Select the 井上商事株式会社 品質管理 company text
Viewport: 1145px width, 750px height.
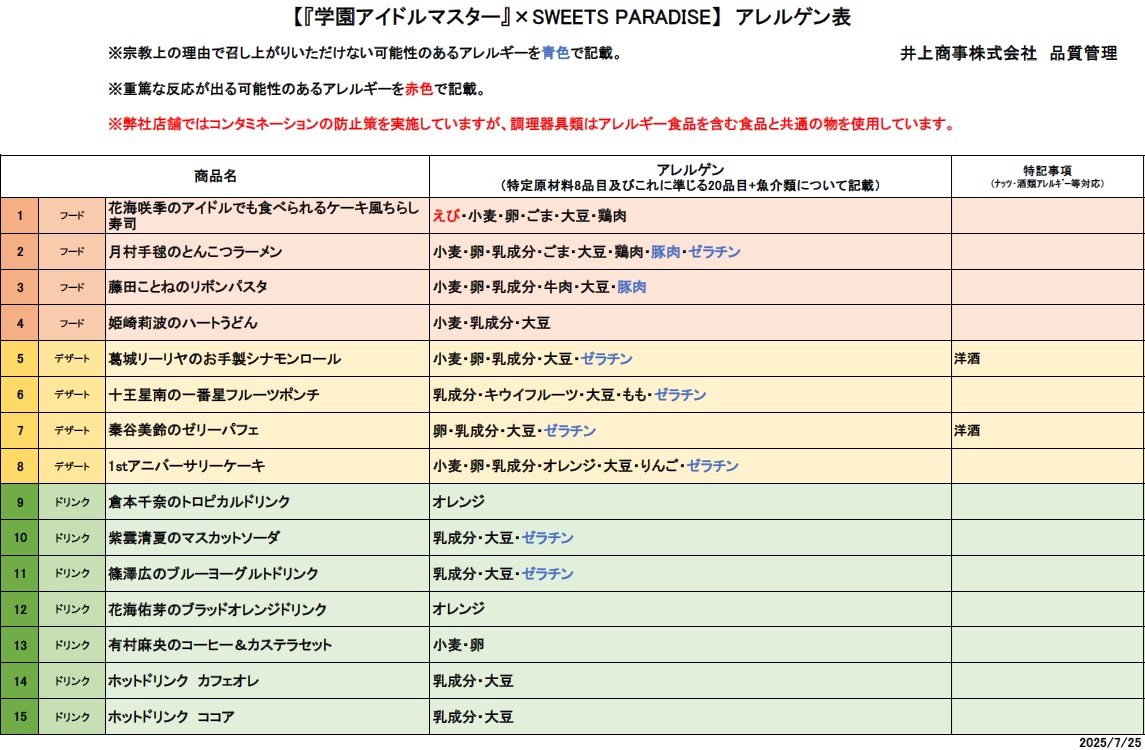[x=1008, y=53]
